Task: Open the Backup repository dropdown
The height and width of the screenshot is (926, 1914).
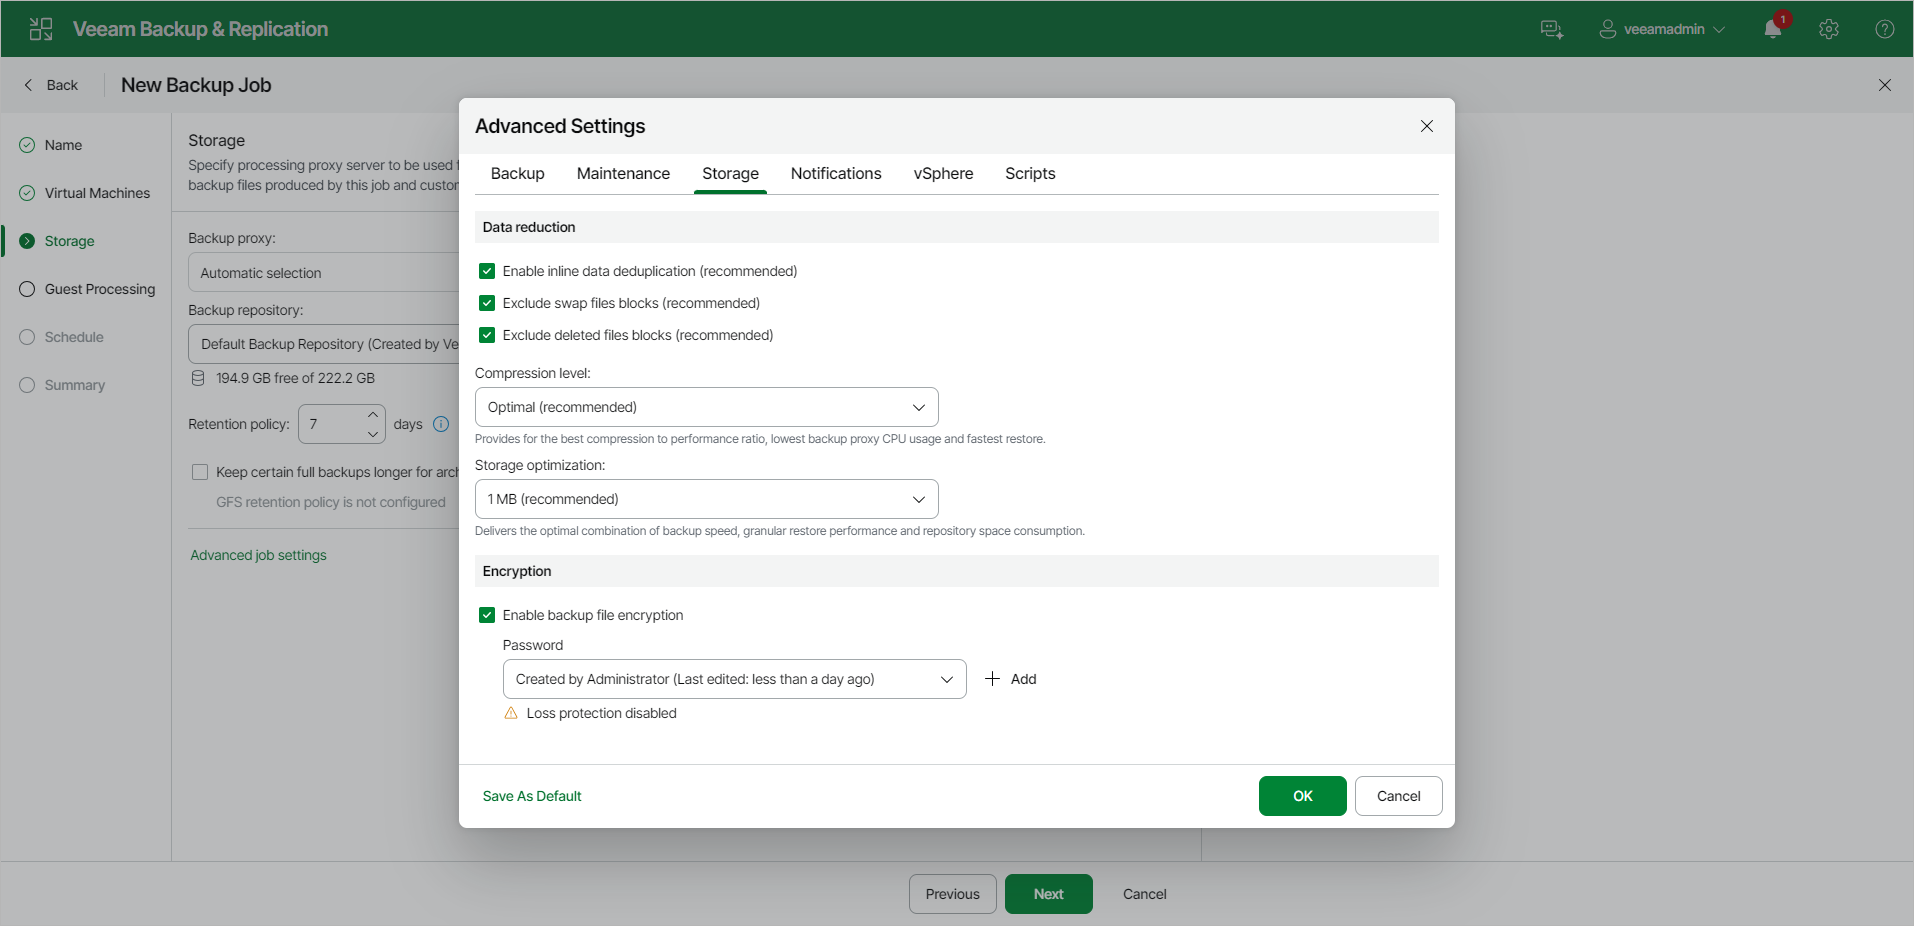Action: [x=324, y=344]
